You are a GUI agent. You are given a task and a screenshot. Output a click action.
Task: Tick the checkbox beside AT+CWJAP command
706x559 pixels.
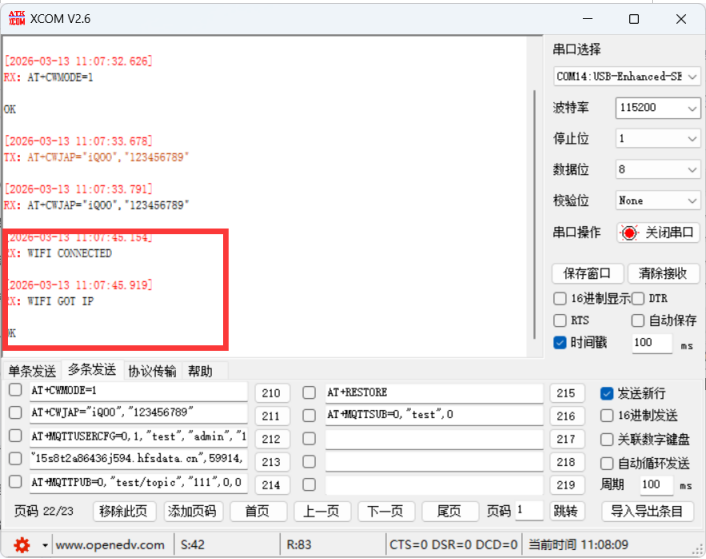point(15,412)
